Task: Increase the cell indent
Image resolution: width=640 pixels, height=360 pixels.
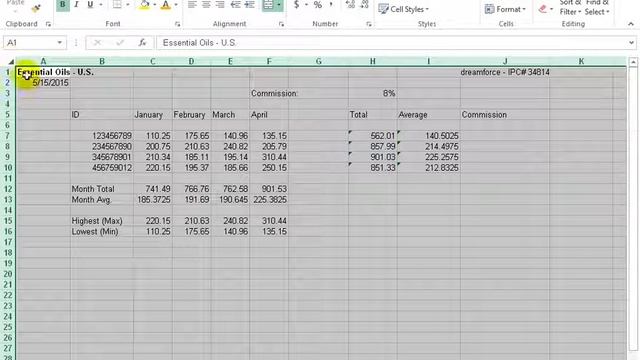Action: [x=249, y=4]
